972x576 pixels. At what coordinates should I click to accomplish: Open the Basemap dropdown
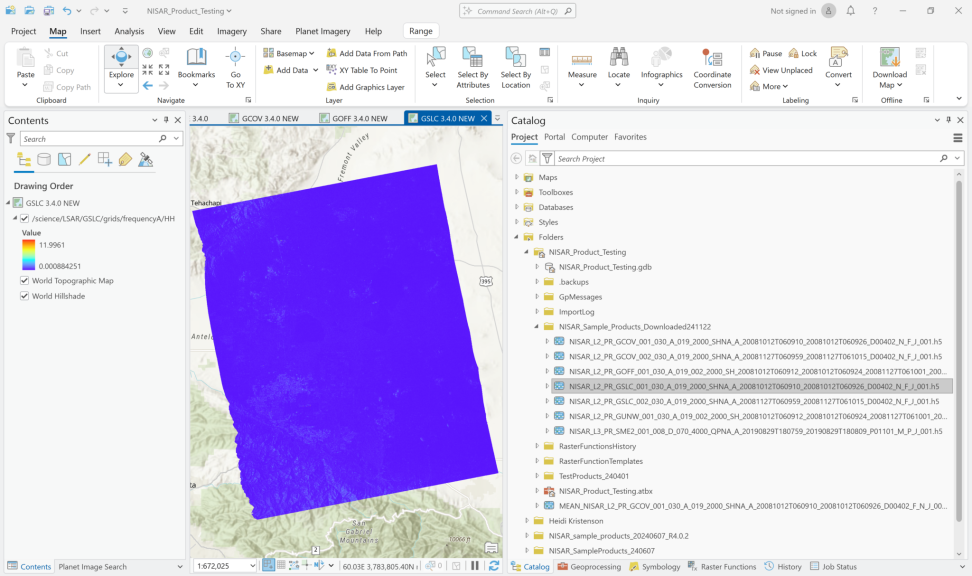pyautogui.click(x=289, y=53)
